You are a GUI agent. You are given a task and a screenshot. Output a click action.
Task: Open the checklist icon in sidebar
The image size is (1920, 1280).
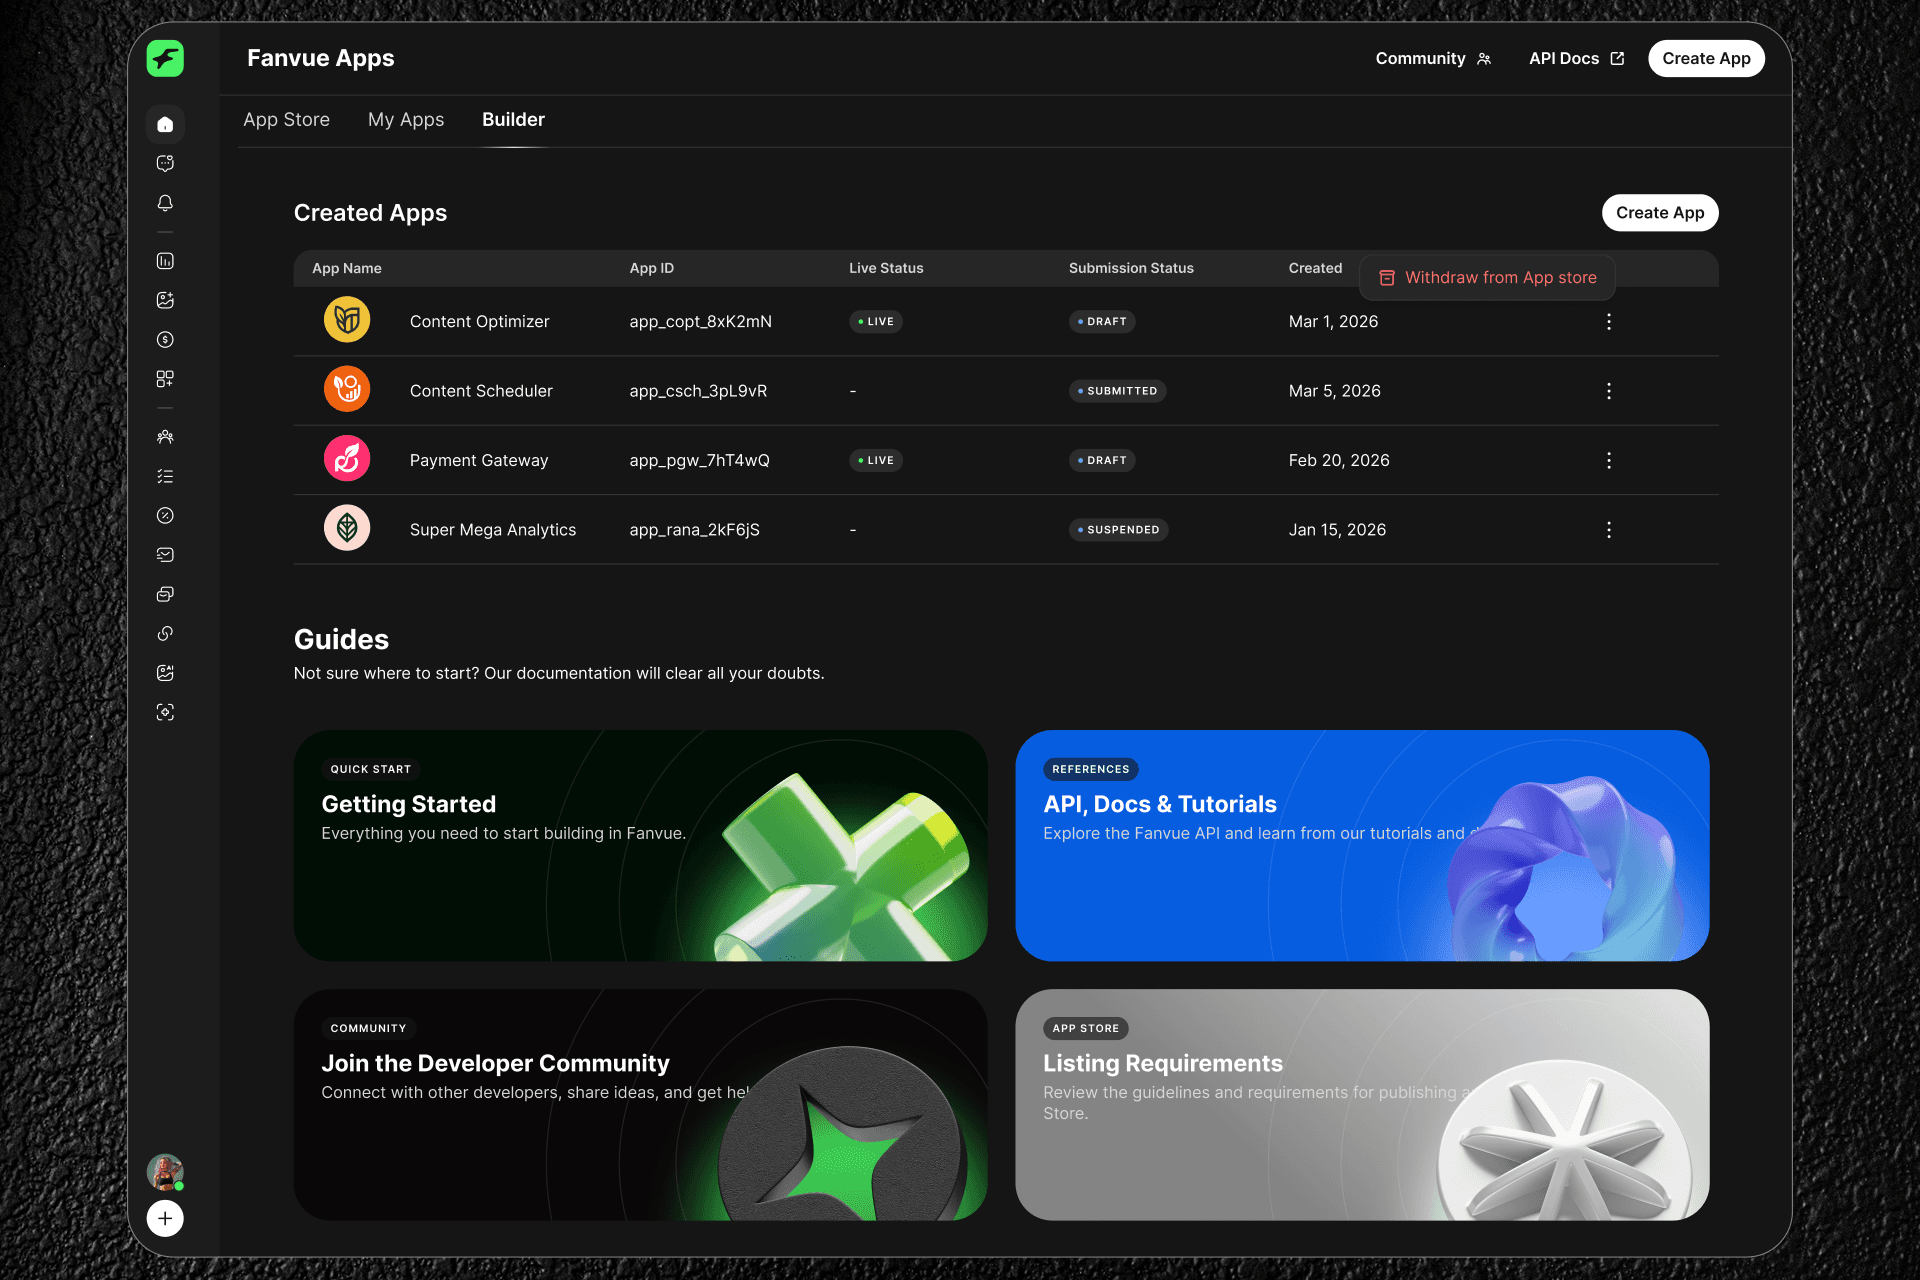(x=165, y=477)
